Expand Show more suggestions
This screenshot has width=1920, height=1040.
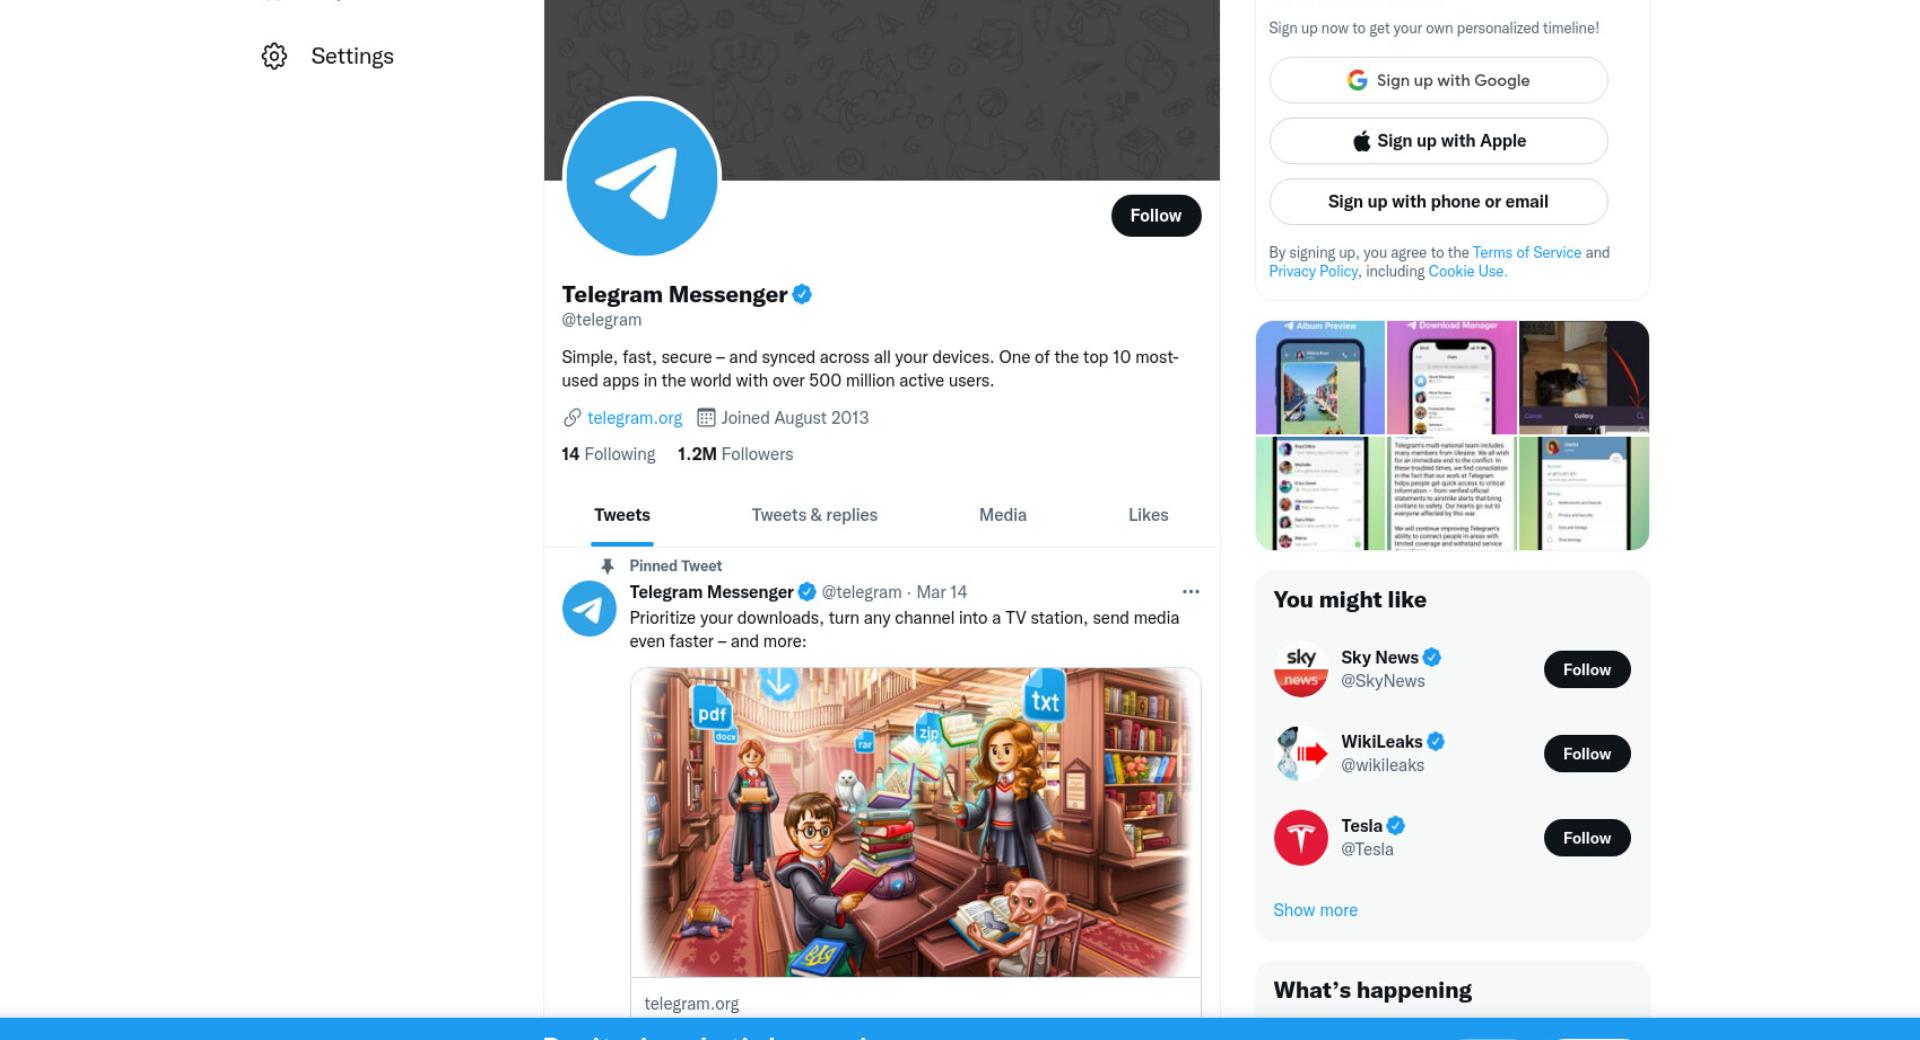(x=1315, y=910)
